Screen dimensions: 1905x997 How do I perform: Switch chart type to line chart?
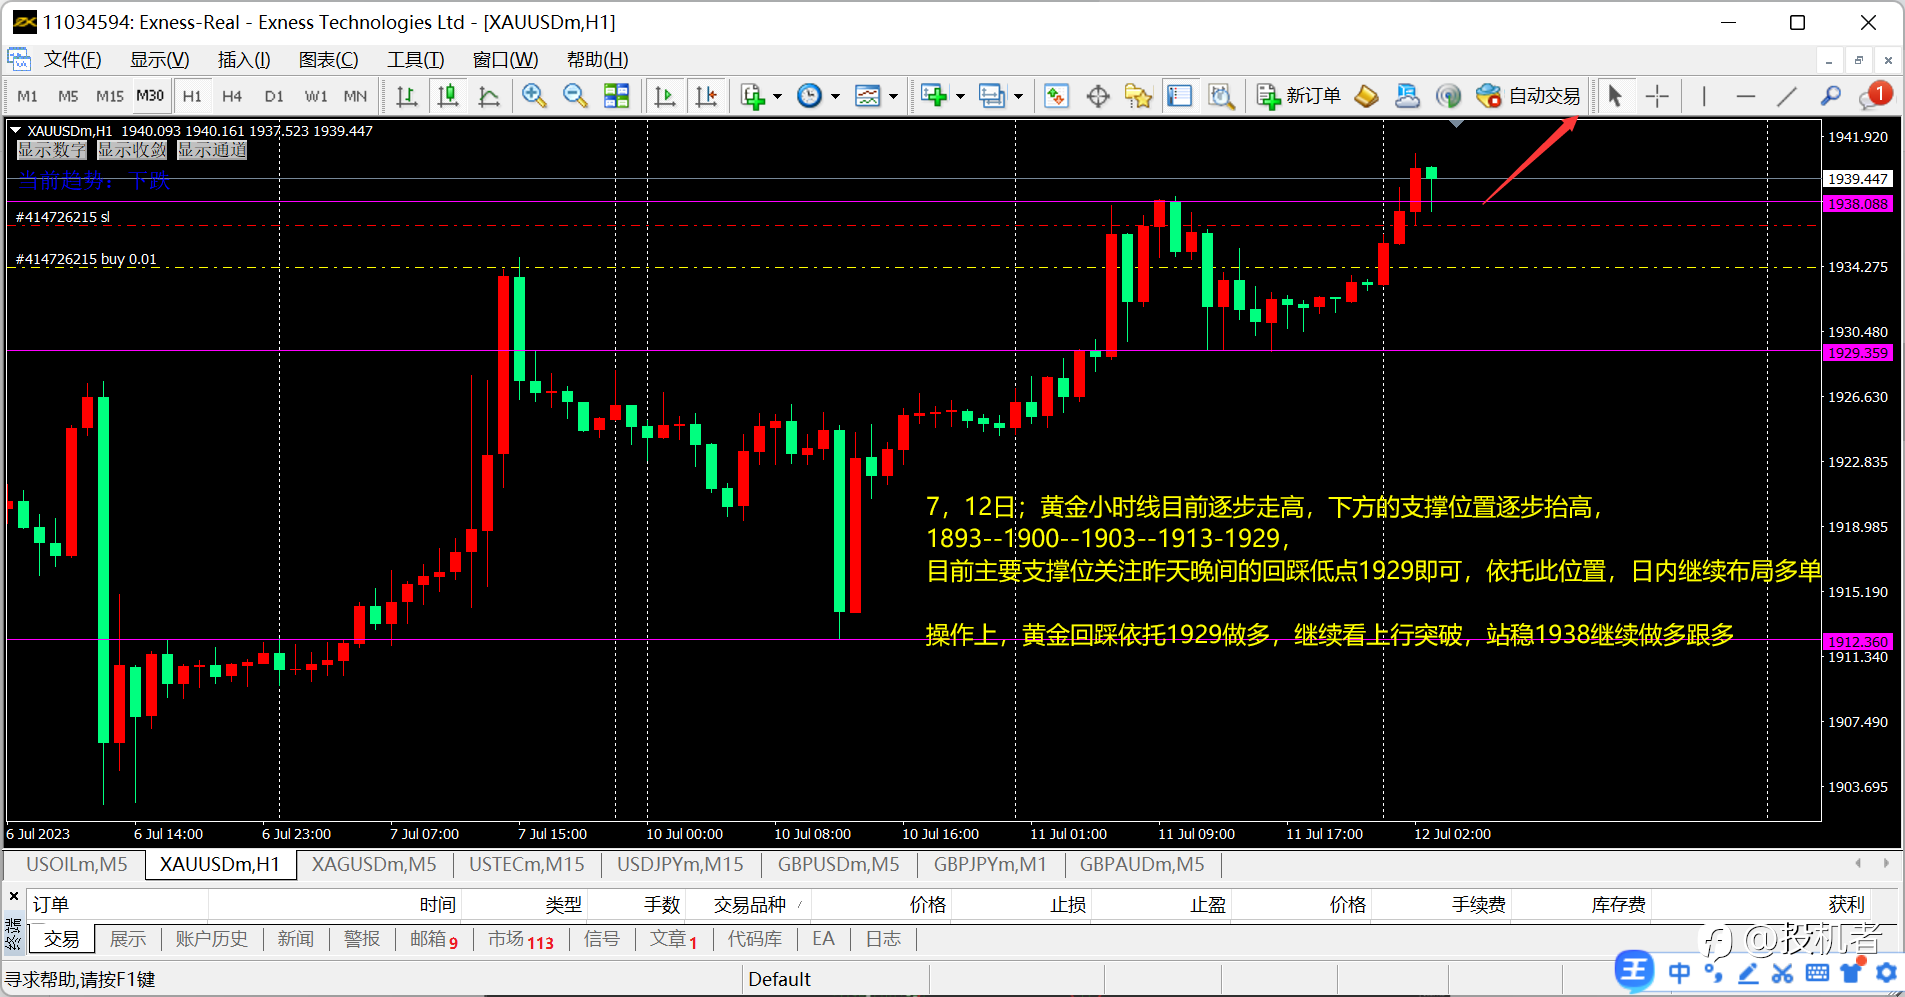coord(489,96)
